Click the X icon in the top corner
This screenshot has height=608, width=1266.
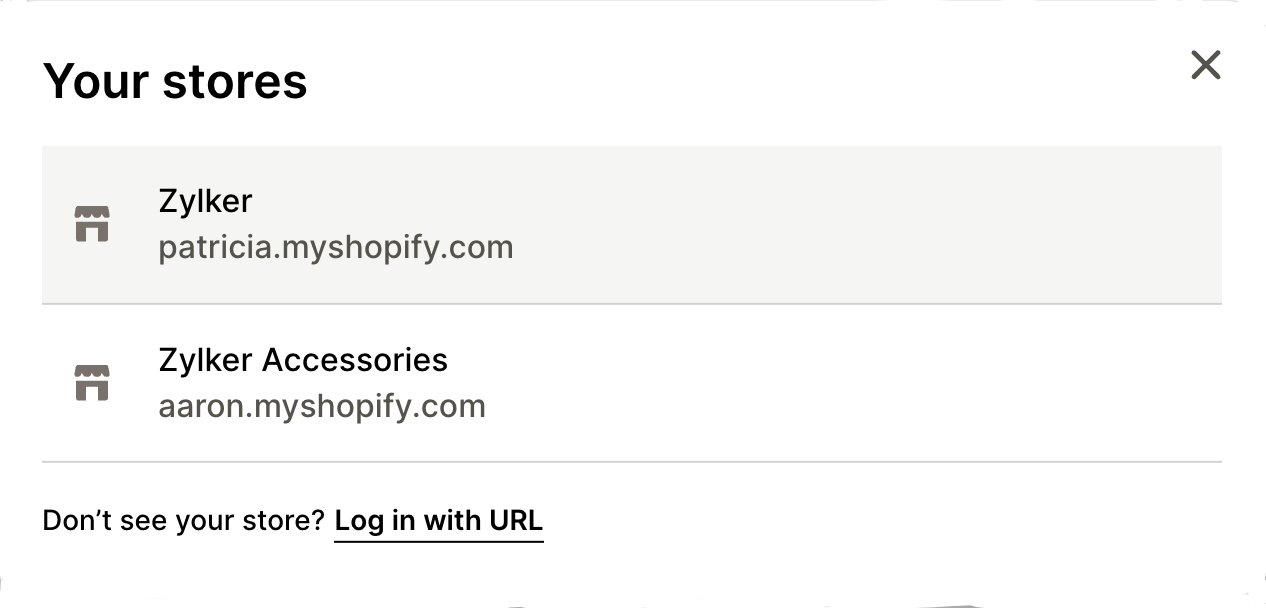click(x=1206, y=65)
